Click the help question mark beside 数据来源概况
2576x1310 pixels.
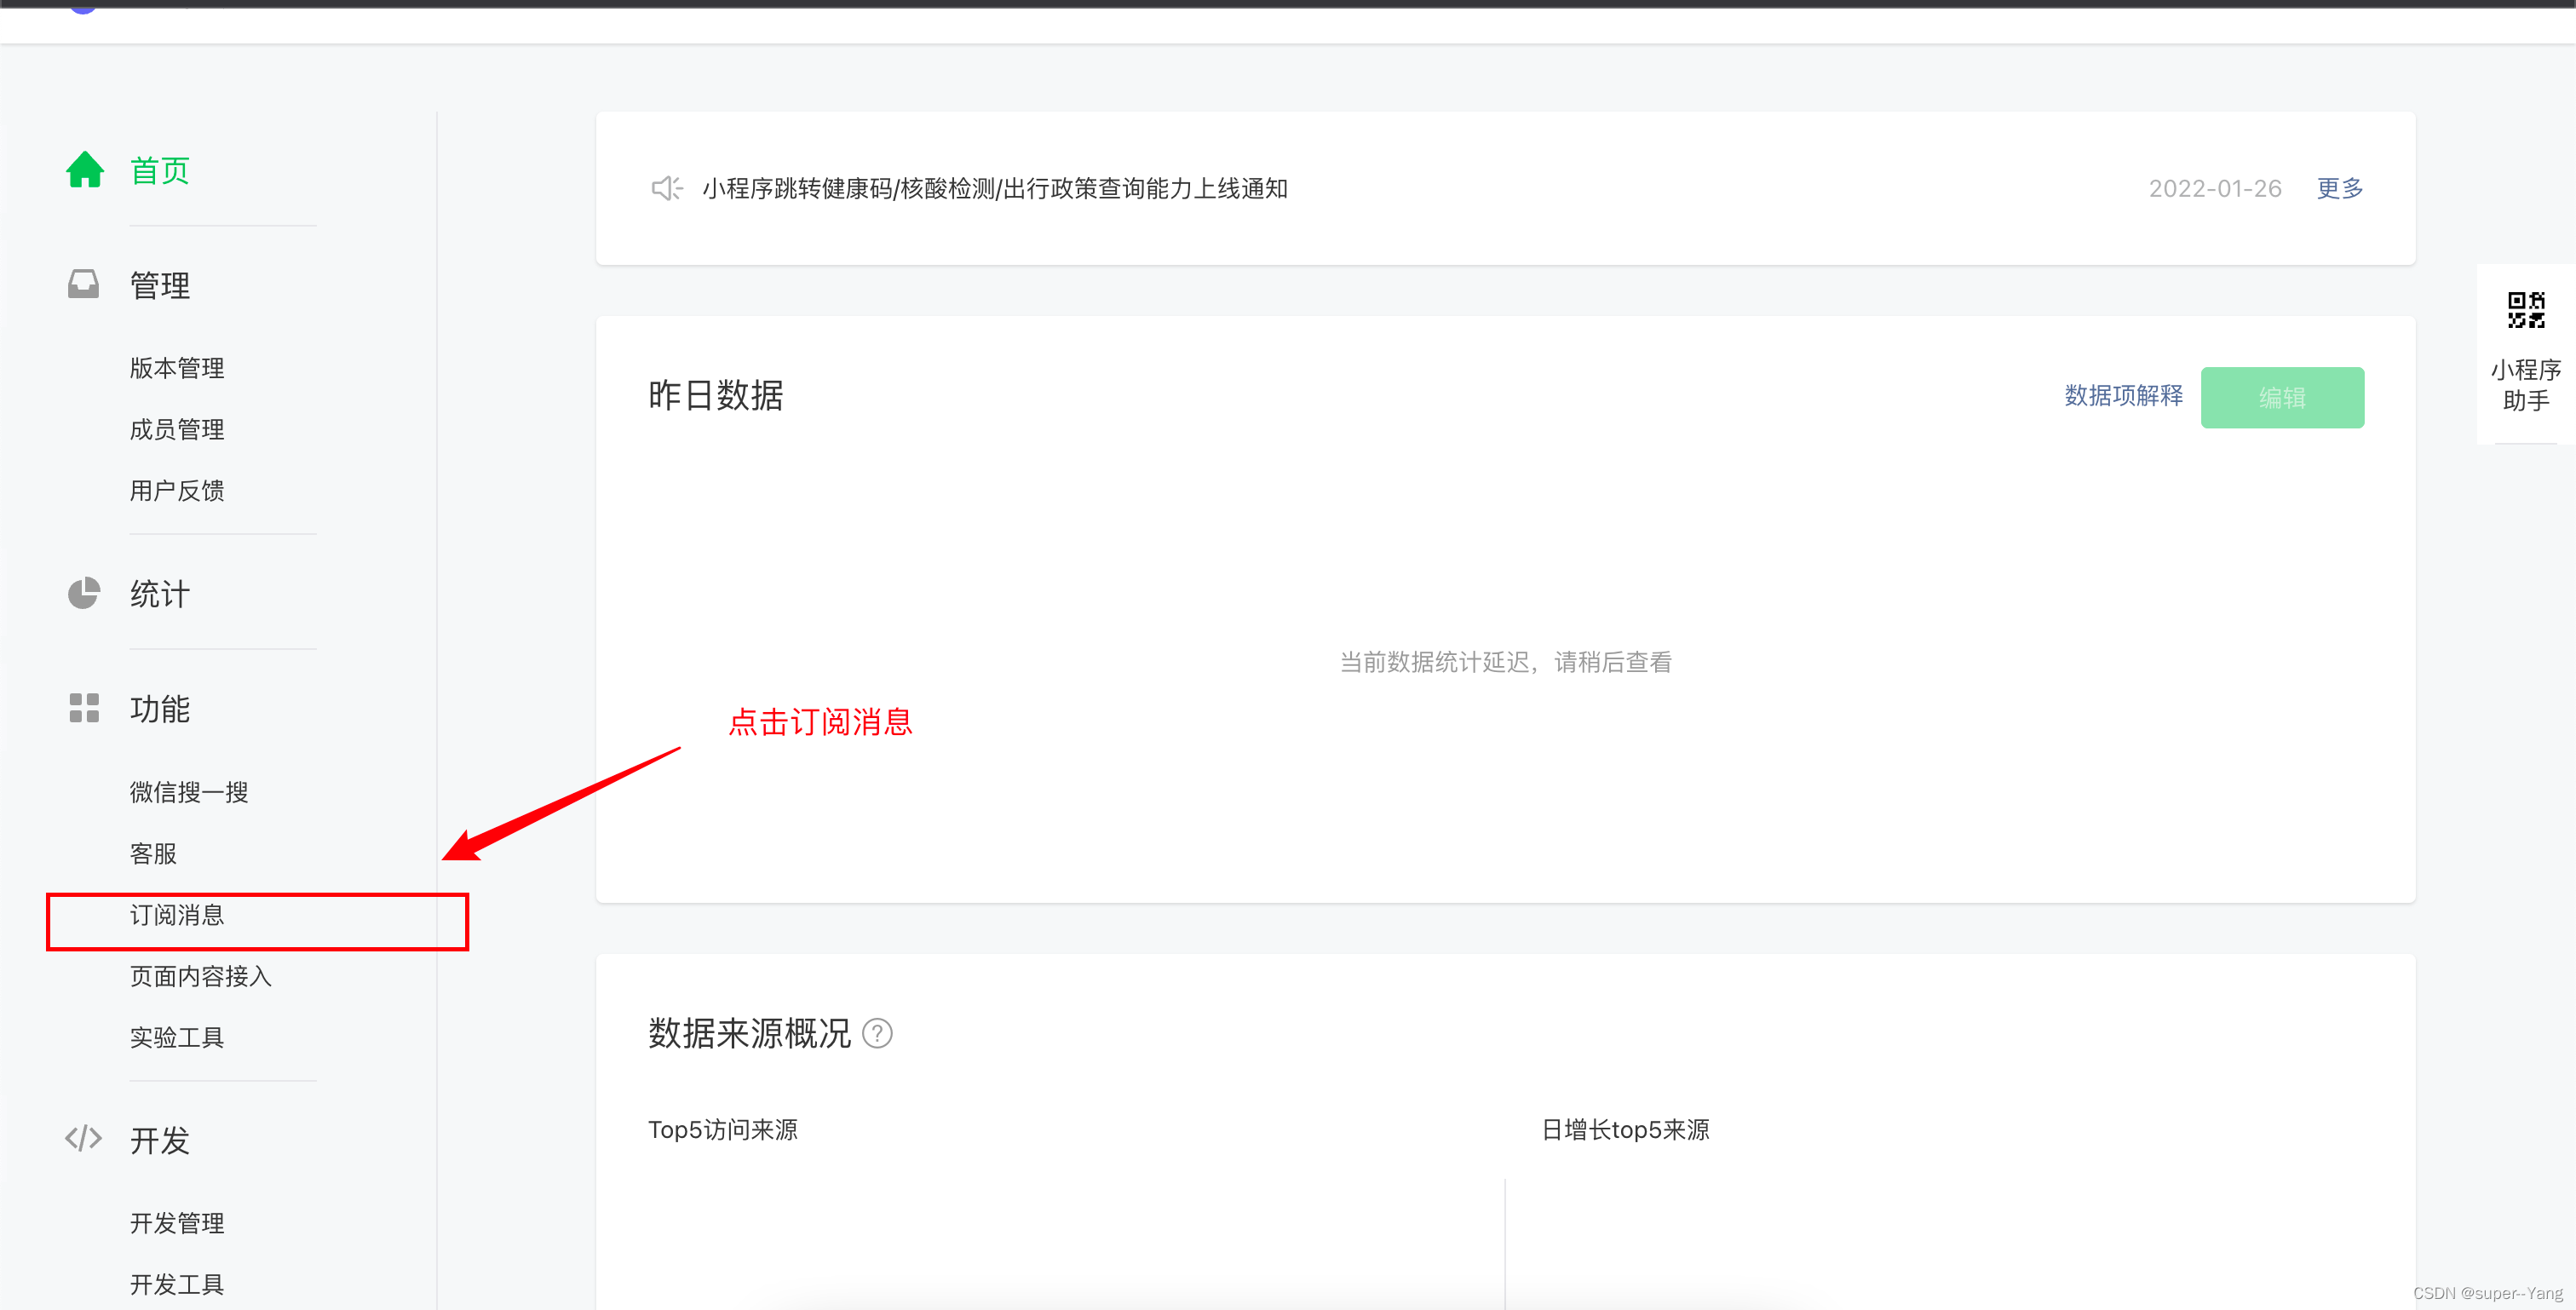(x=877, y=1033)
